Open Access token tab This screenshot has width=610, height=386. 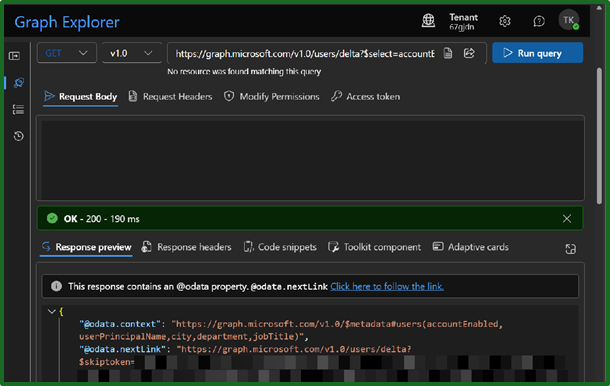[365, 96]
